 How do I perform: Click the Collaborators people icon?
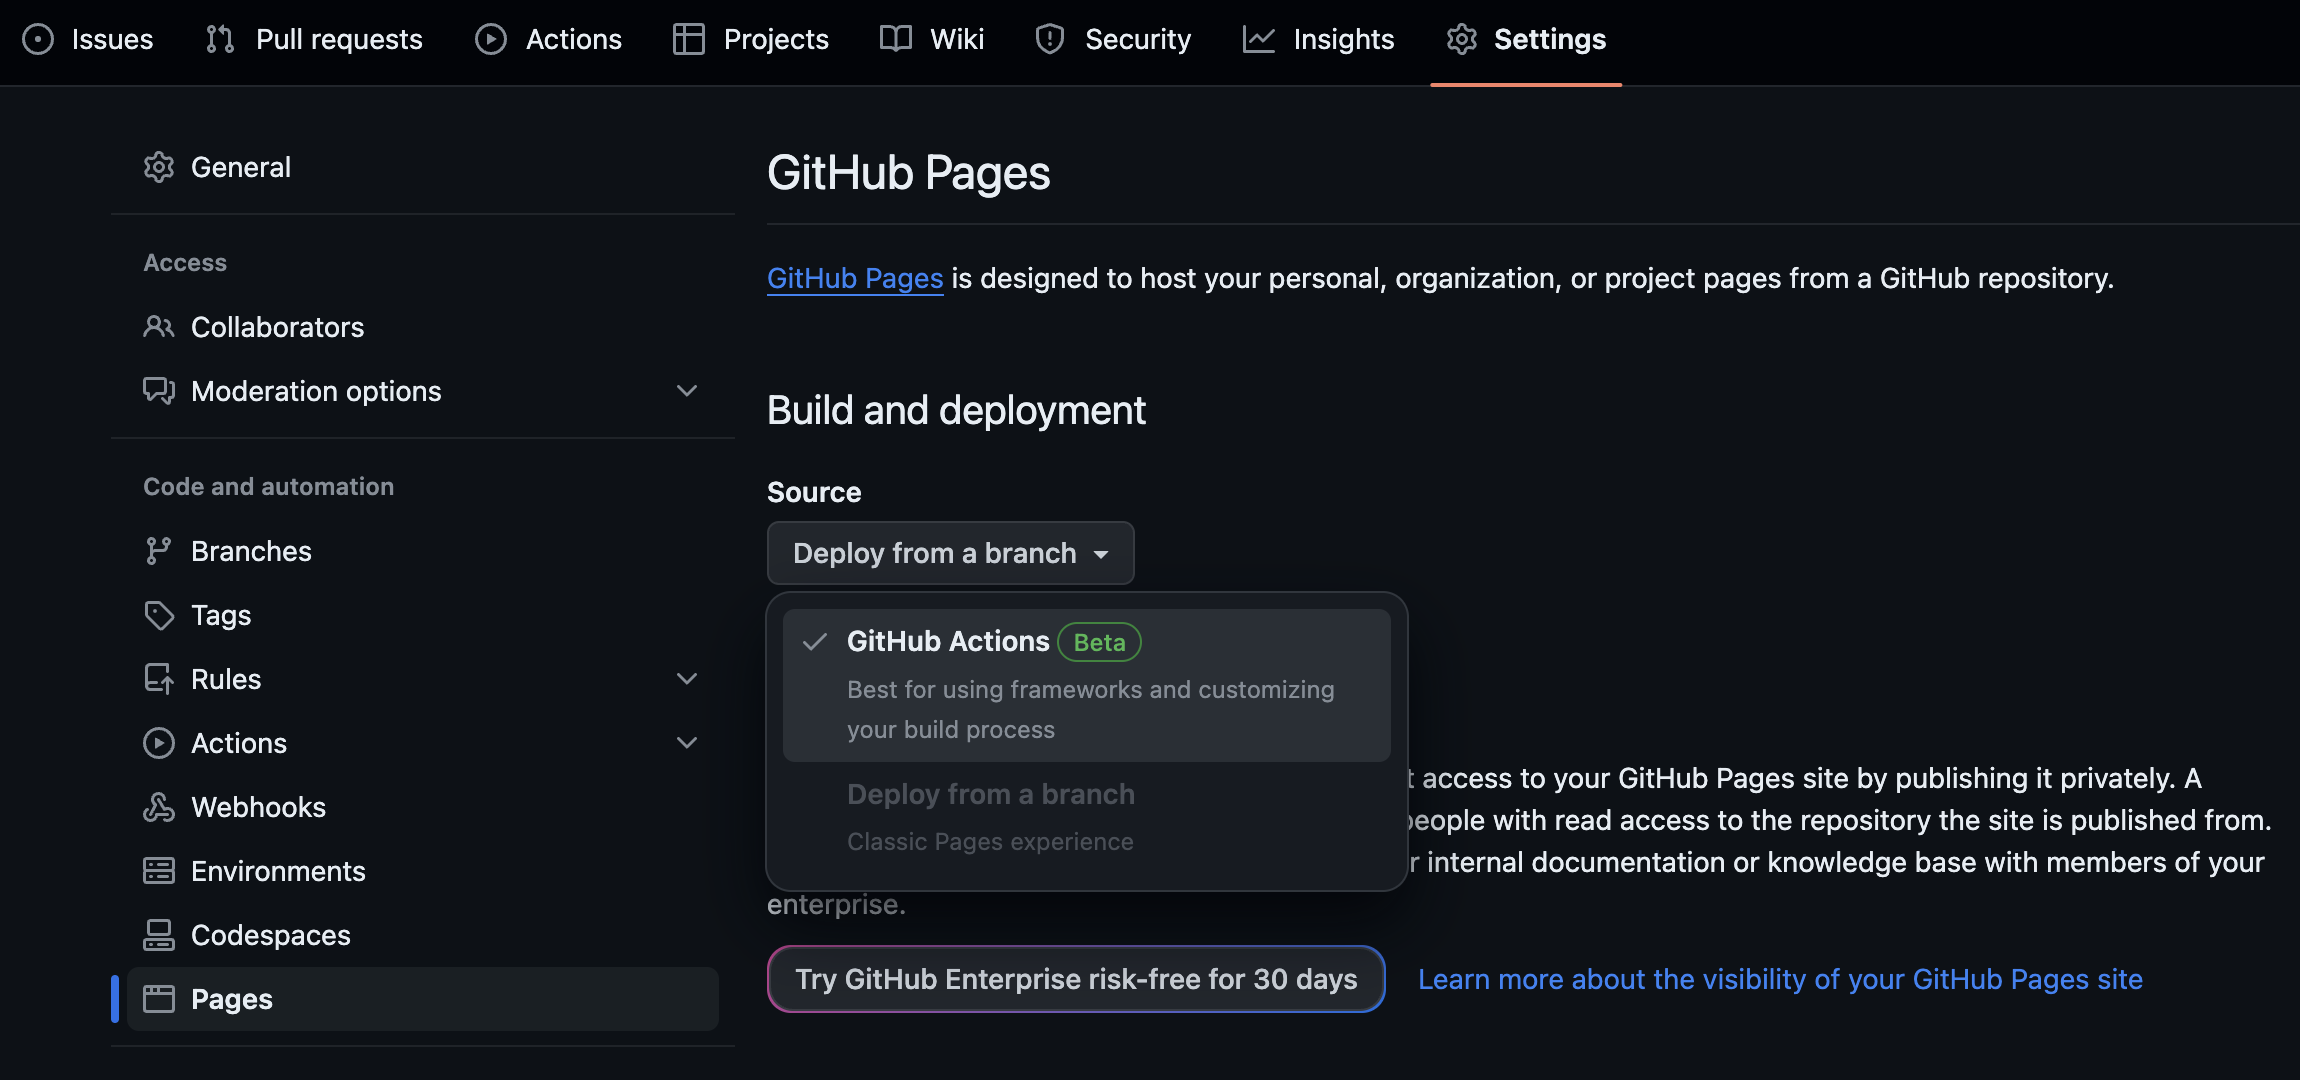click(159, 327)
